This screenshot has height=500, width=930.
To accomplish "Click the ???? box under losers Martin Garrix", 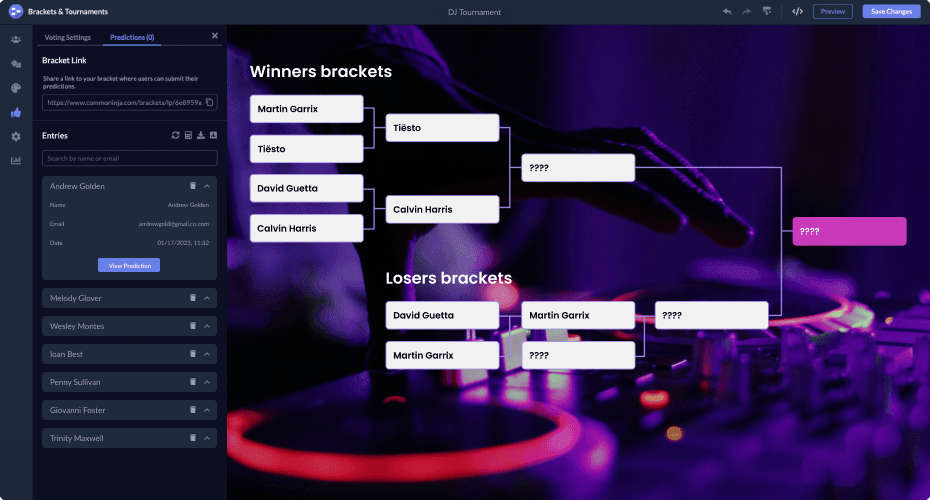I will pos(578,355).
